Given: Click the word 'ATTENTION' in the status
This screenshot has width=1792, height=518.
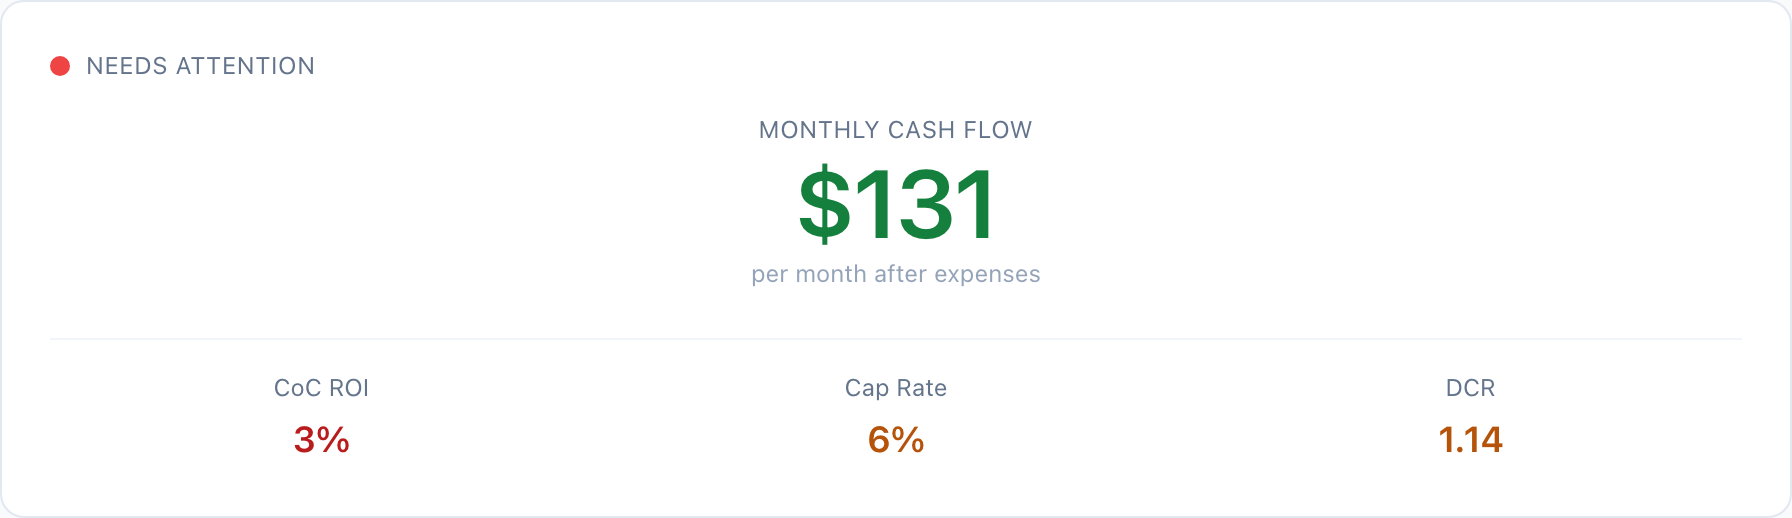Looking at the screenshot, I should pyautogui.click(x=245, y=66).
